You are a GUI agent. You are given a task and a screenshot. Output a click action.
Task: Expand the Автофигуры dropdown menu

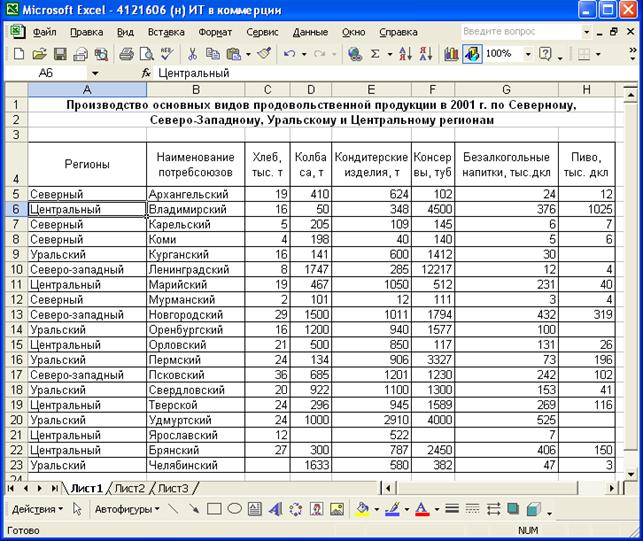[x=124, y=509]
